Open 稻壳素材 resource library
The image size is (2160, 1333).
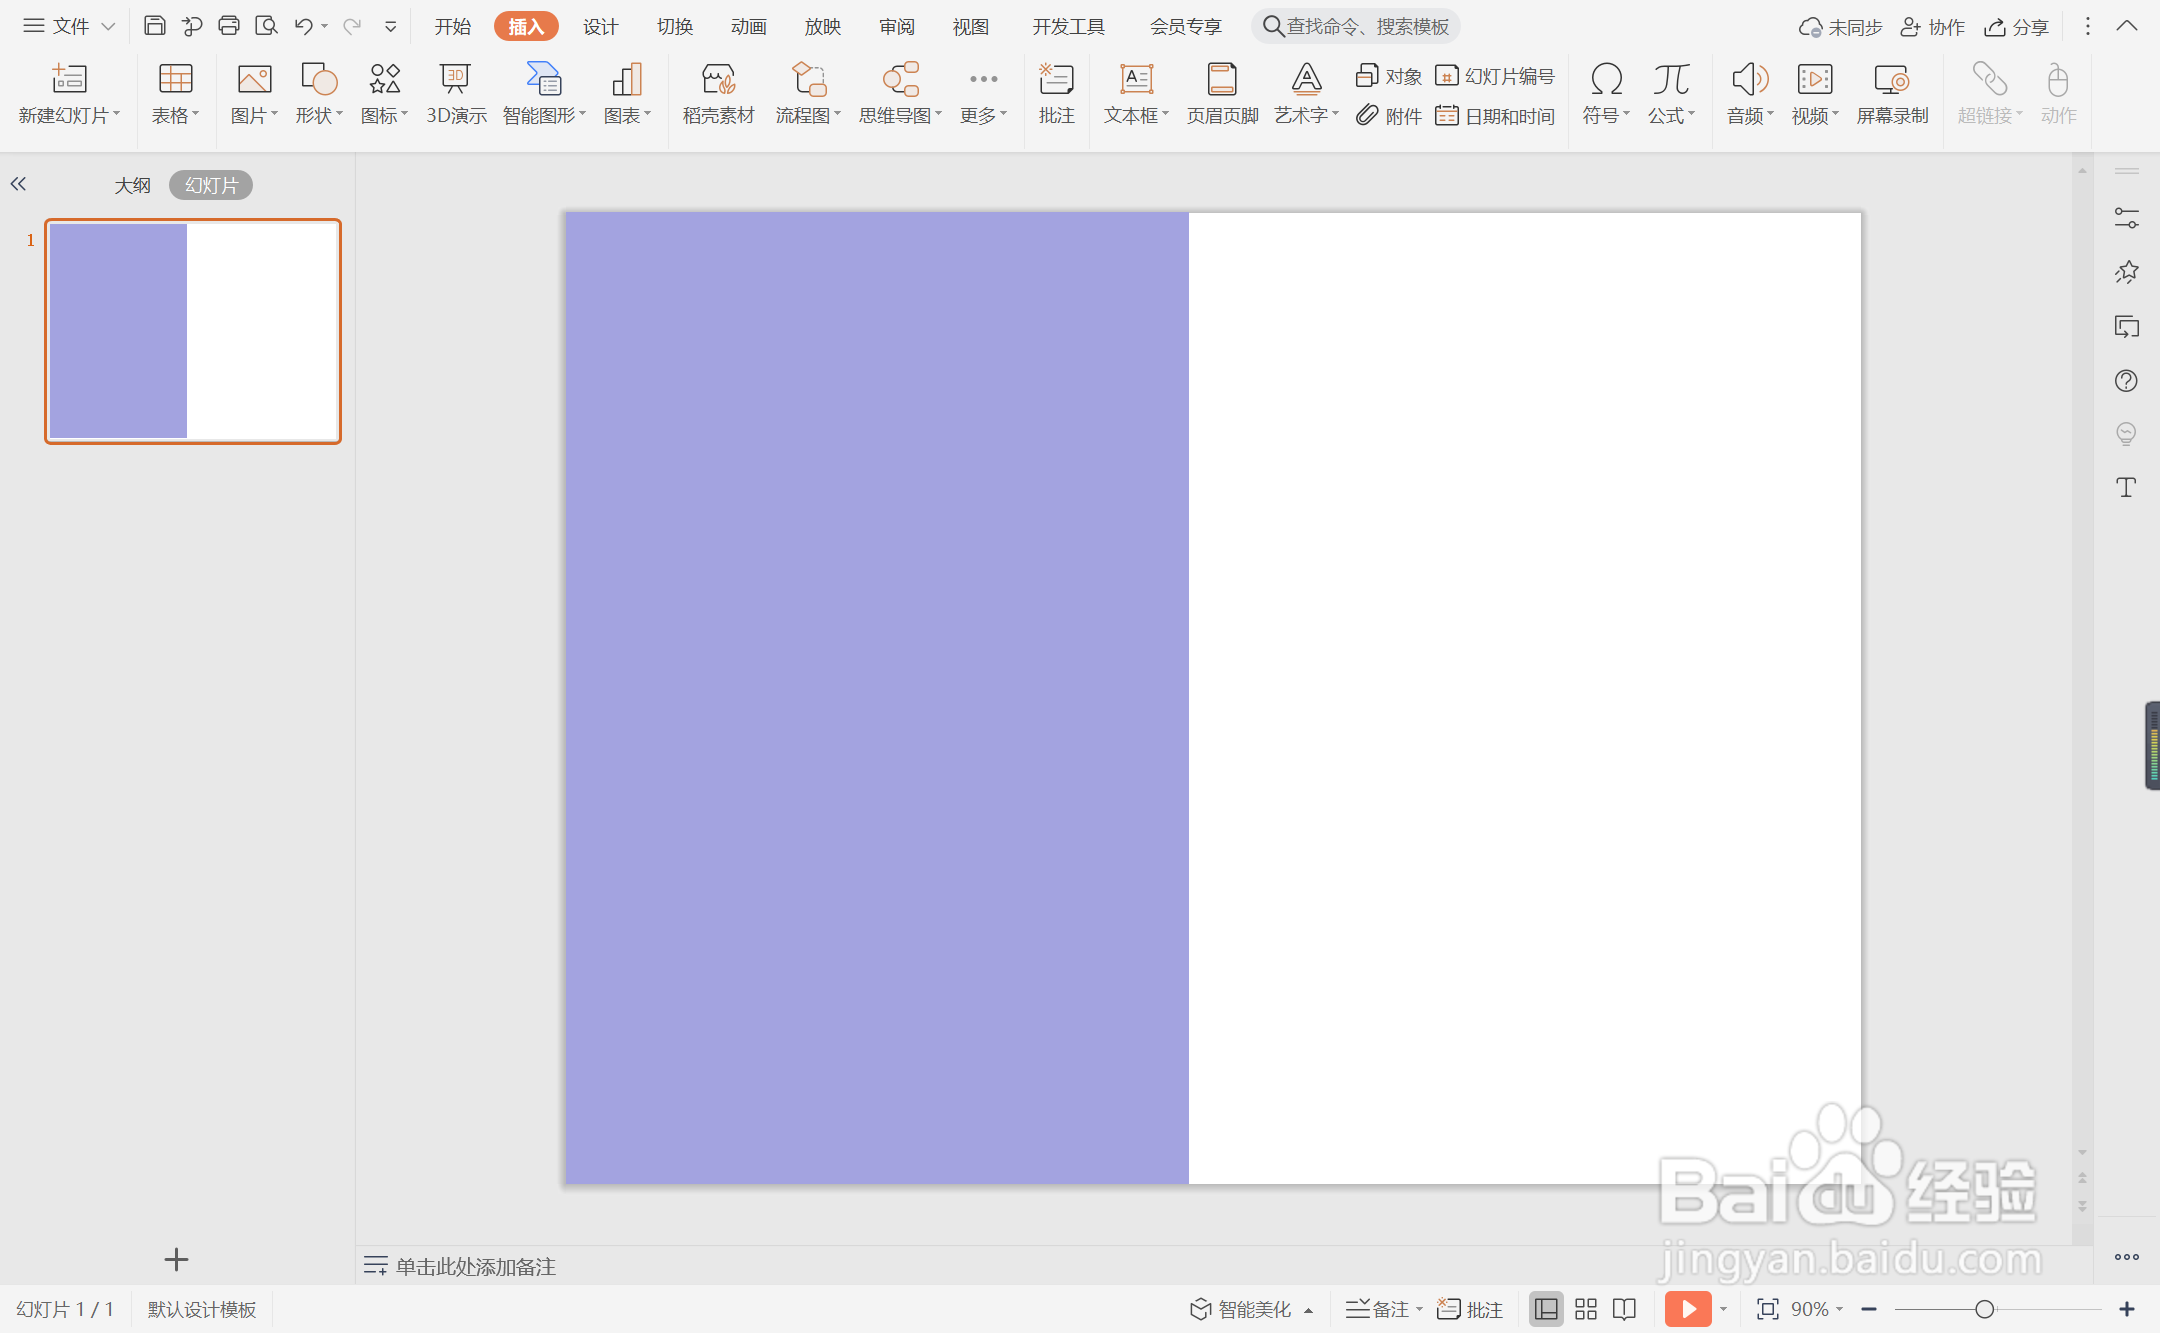718,94
